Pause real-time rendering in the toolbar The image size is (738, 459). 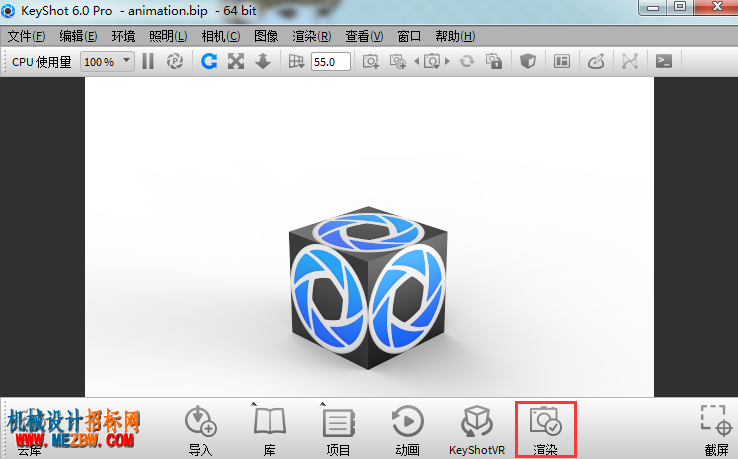[x=148, y=61]
